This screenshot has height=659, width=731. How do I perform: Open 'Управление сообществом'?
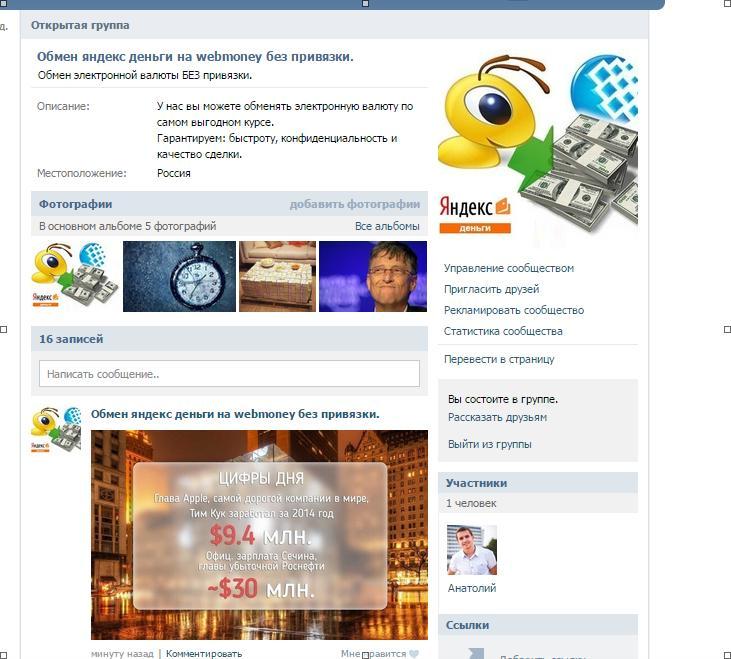tap(509, 268)
